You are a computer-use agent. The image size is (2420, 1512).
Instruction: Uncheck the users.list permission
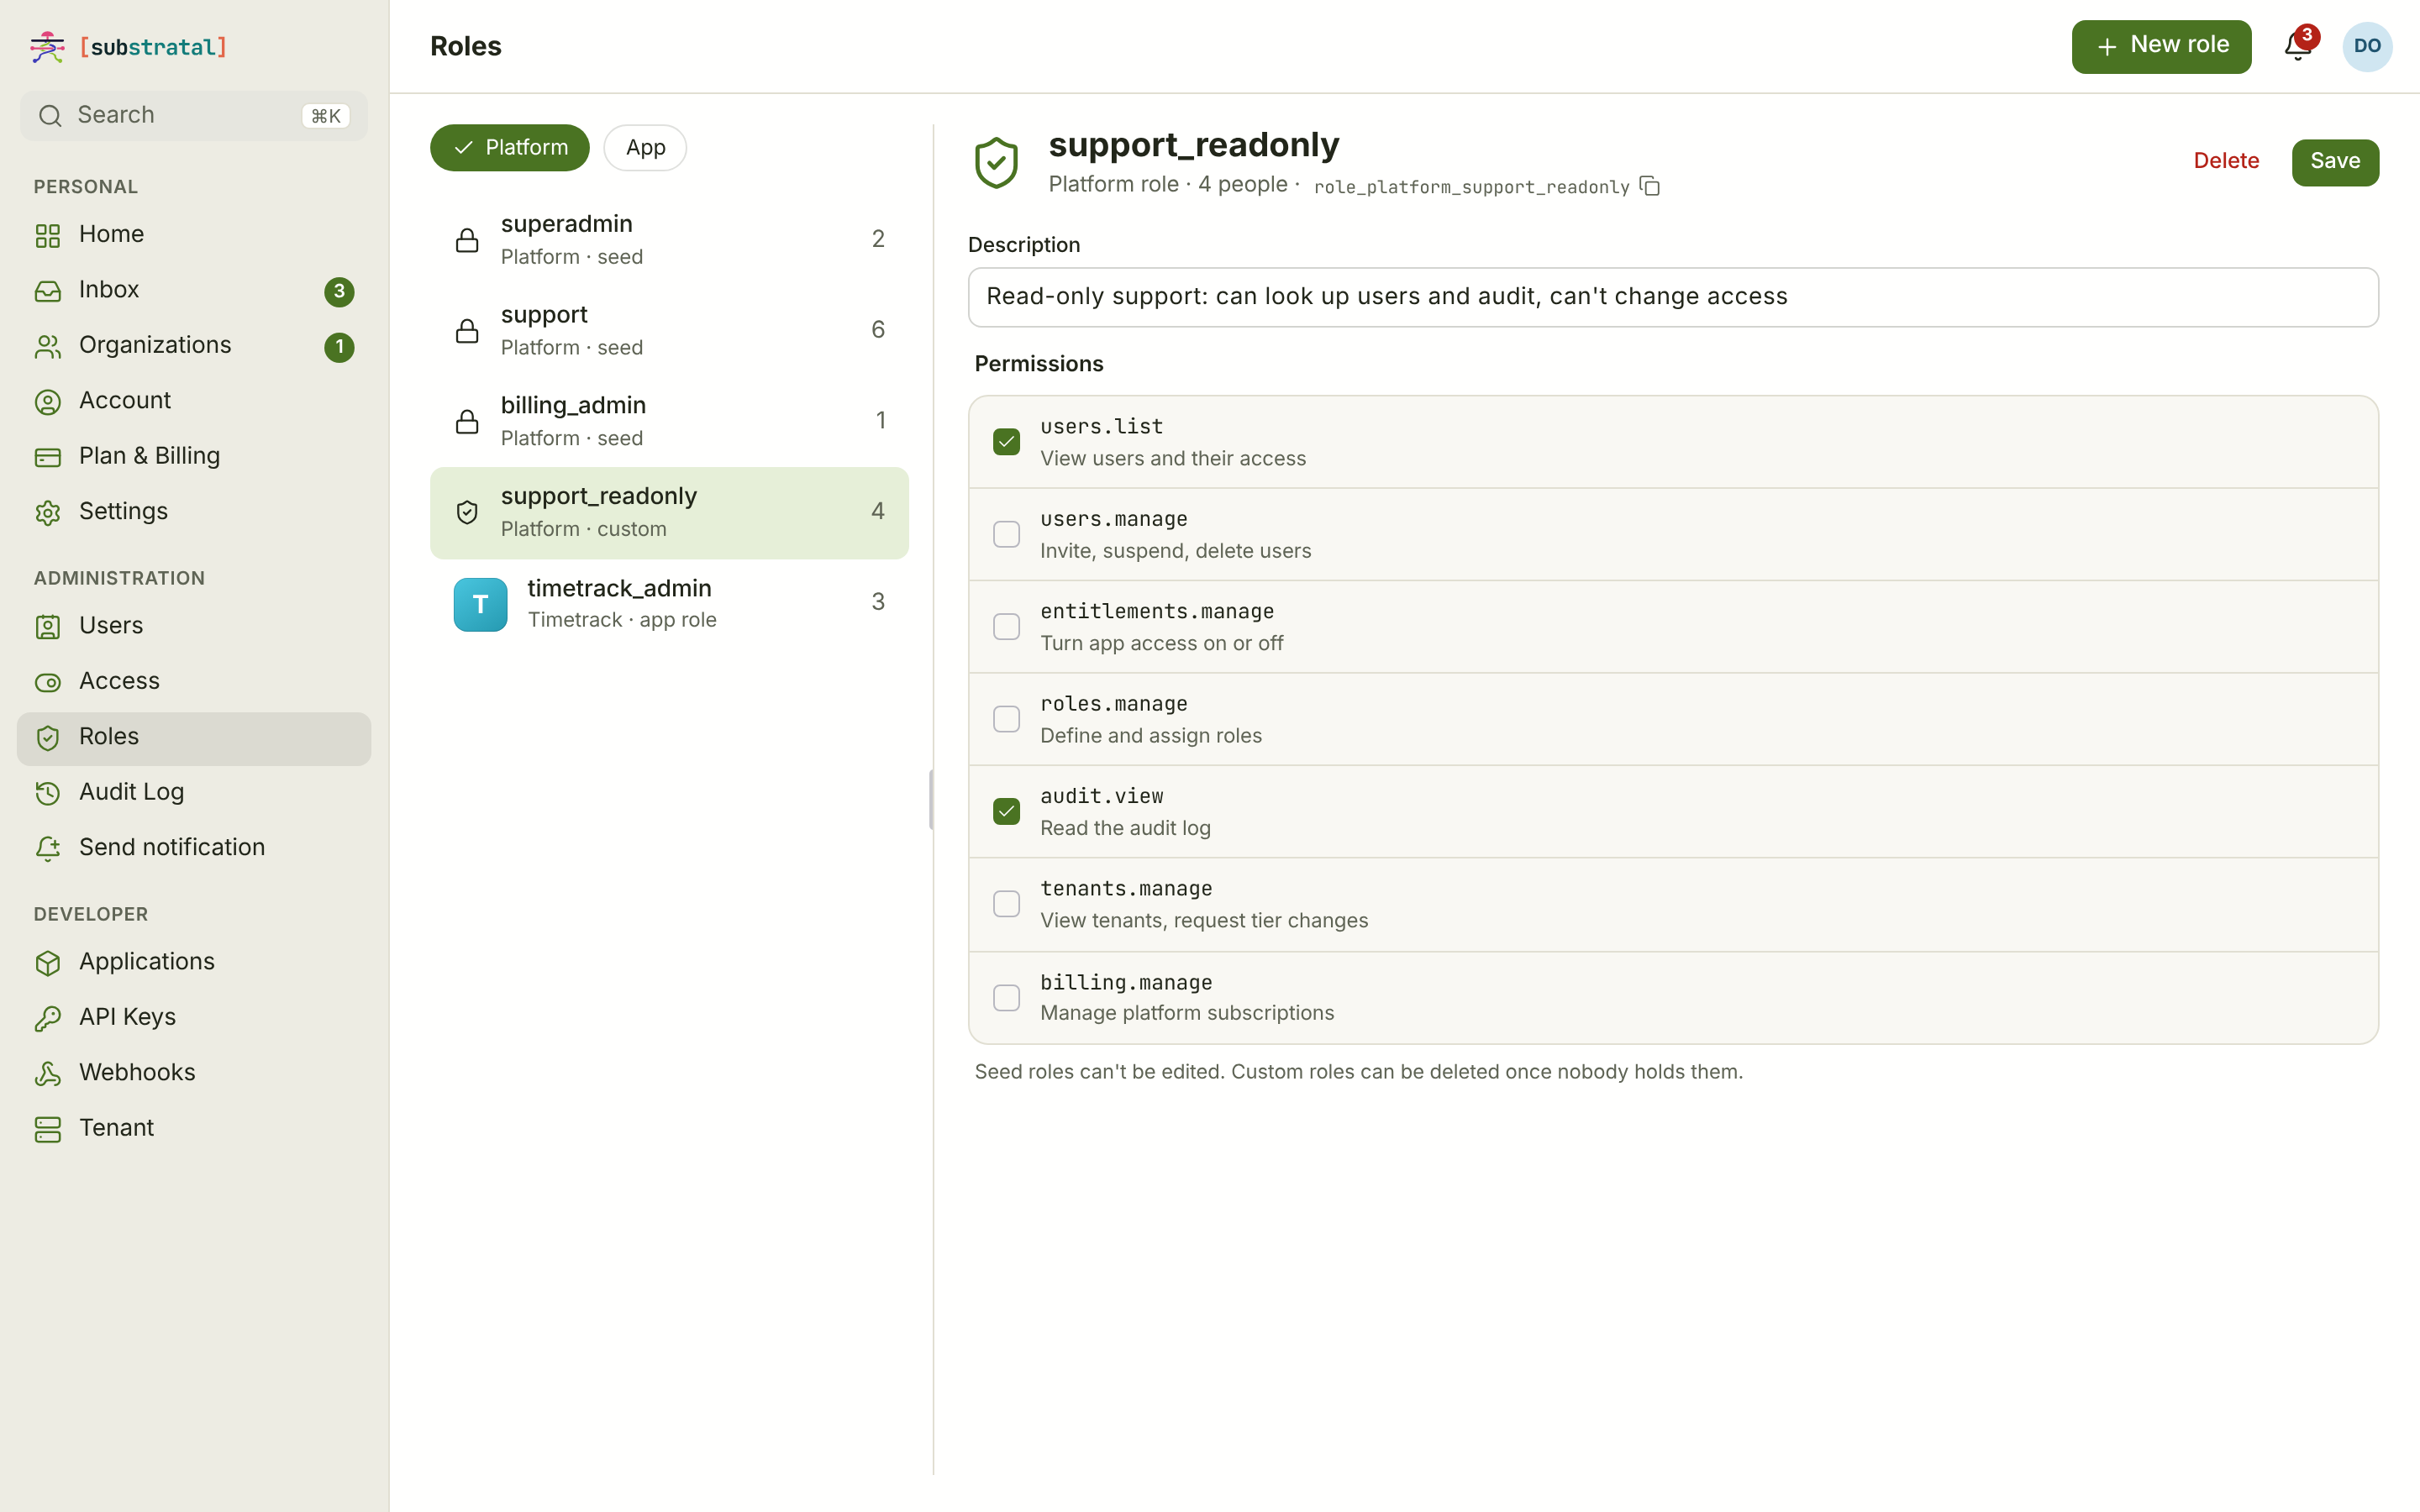coord(1006,441)
